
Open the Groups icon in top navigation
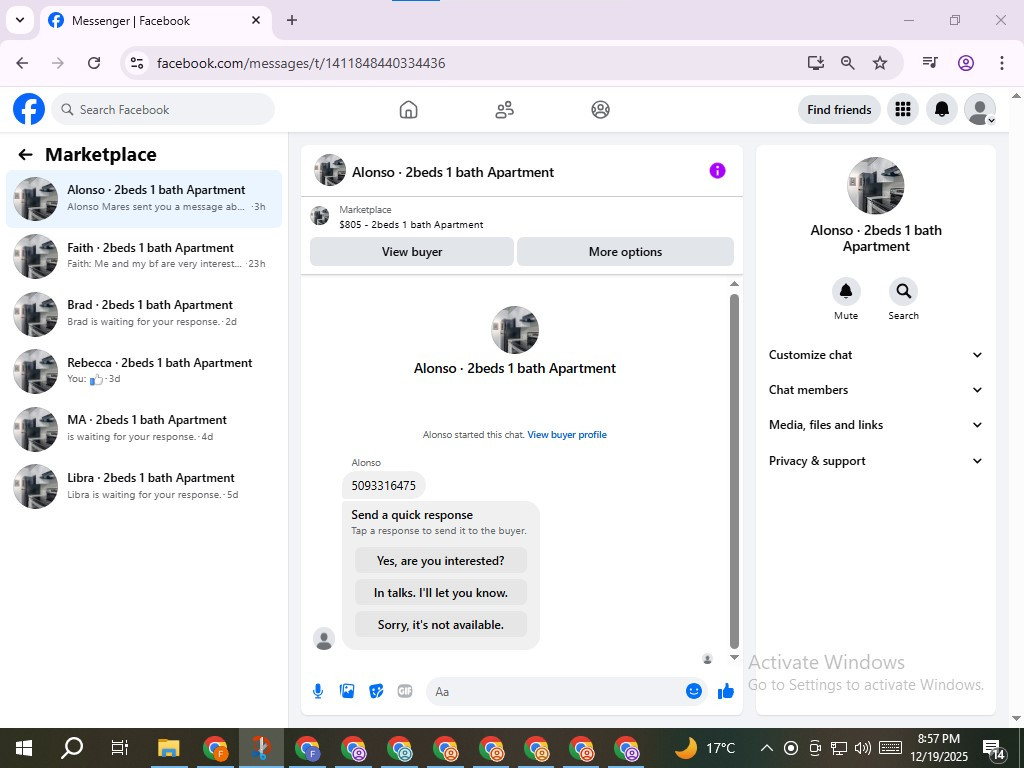[x=600, y=110]
